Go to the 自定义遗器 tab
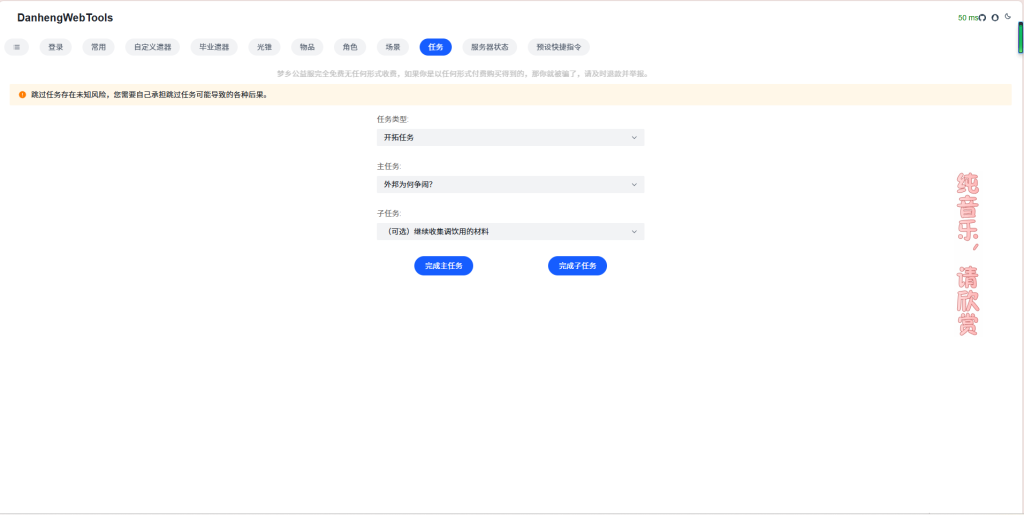Viewport: 1024px width, 515px height. 152,47
